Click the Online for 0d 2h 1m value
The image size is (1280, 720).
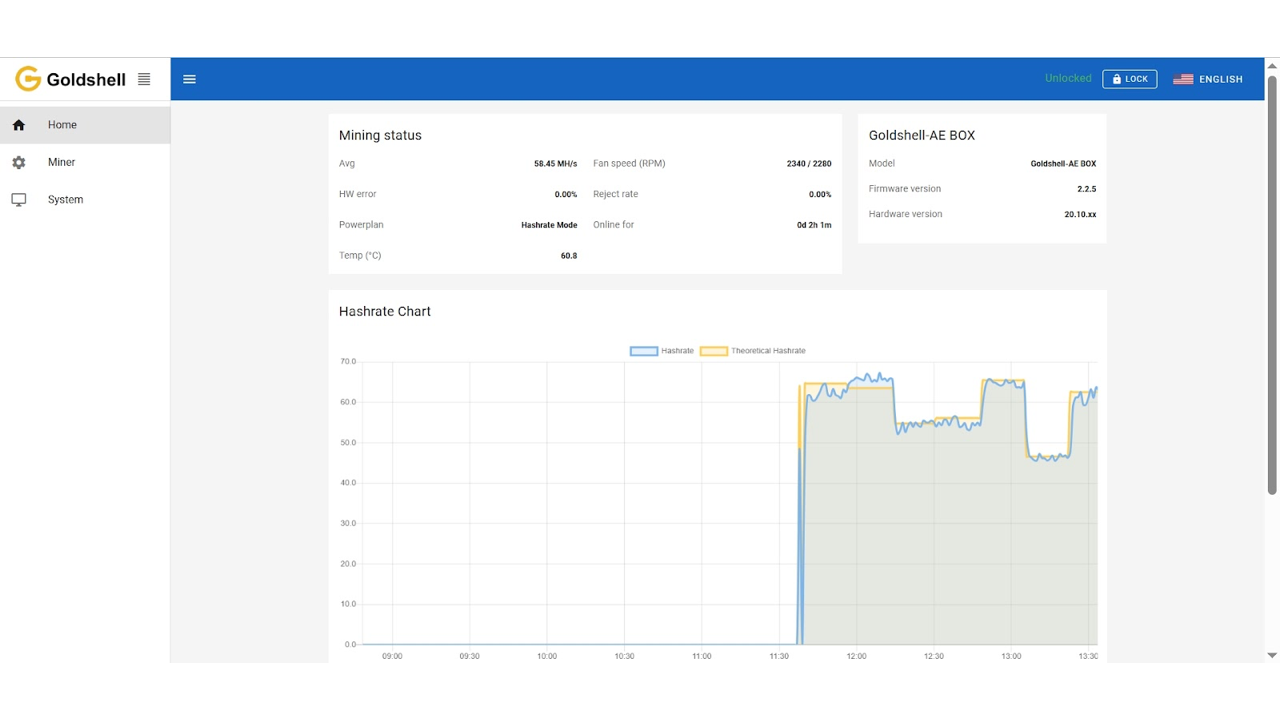click(814, 225)
